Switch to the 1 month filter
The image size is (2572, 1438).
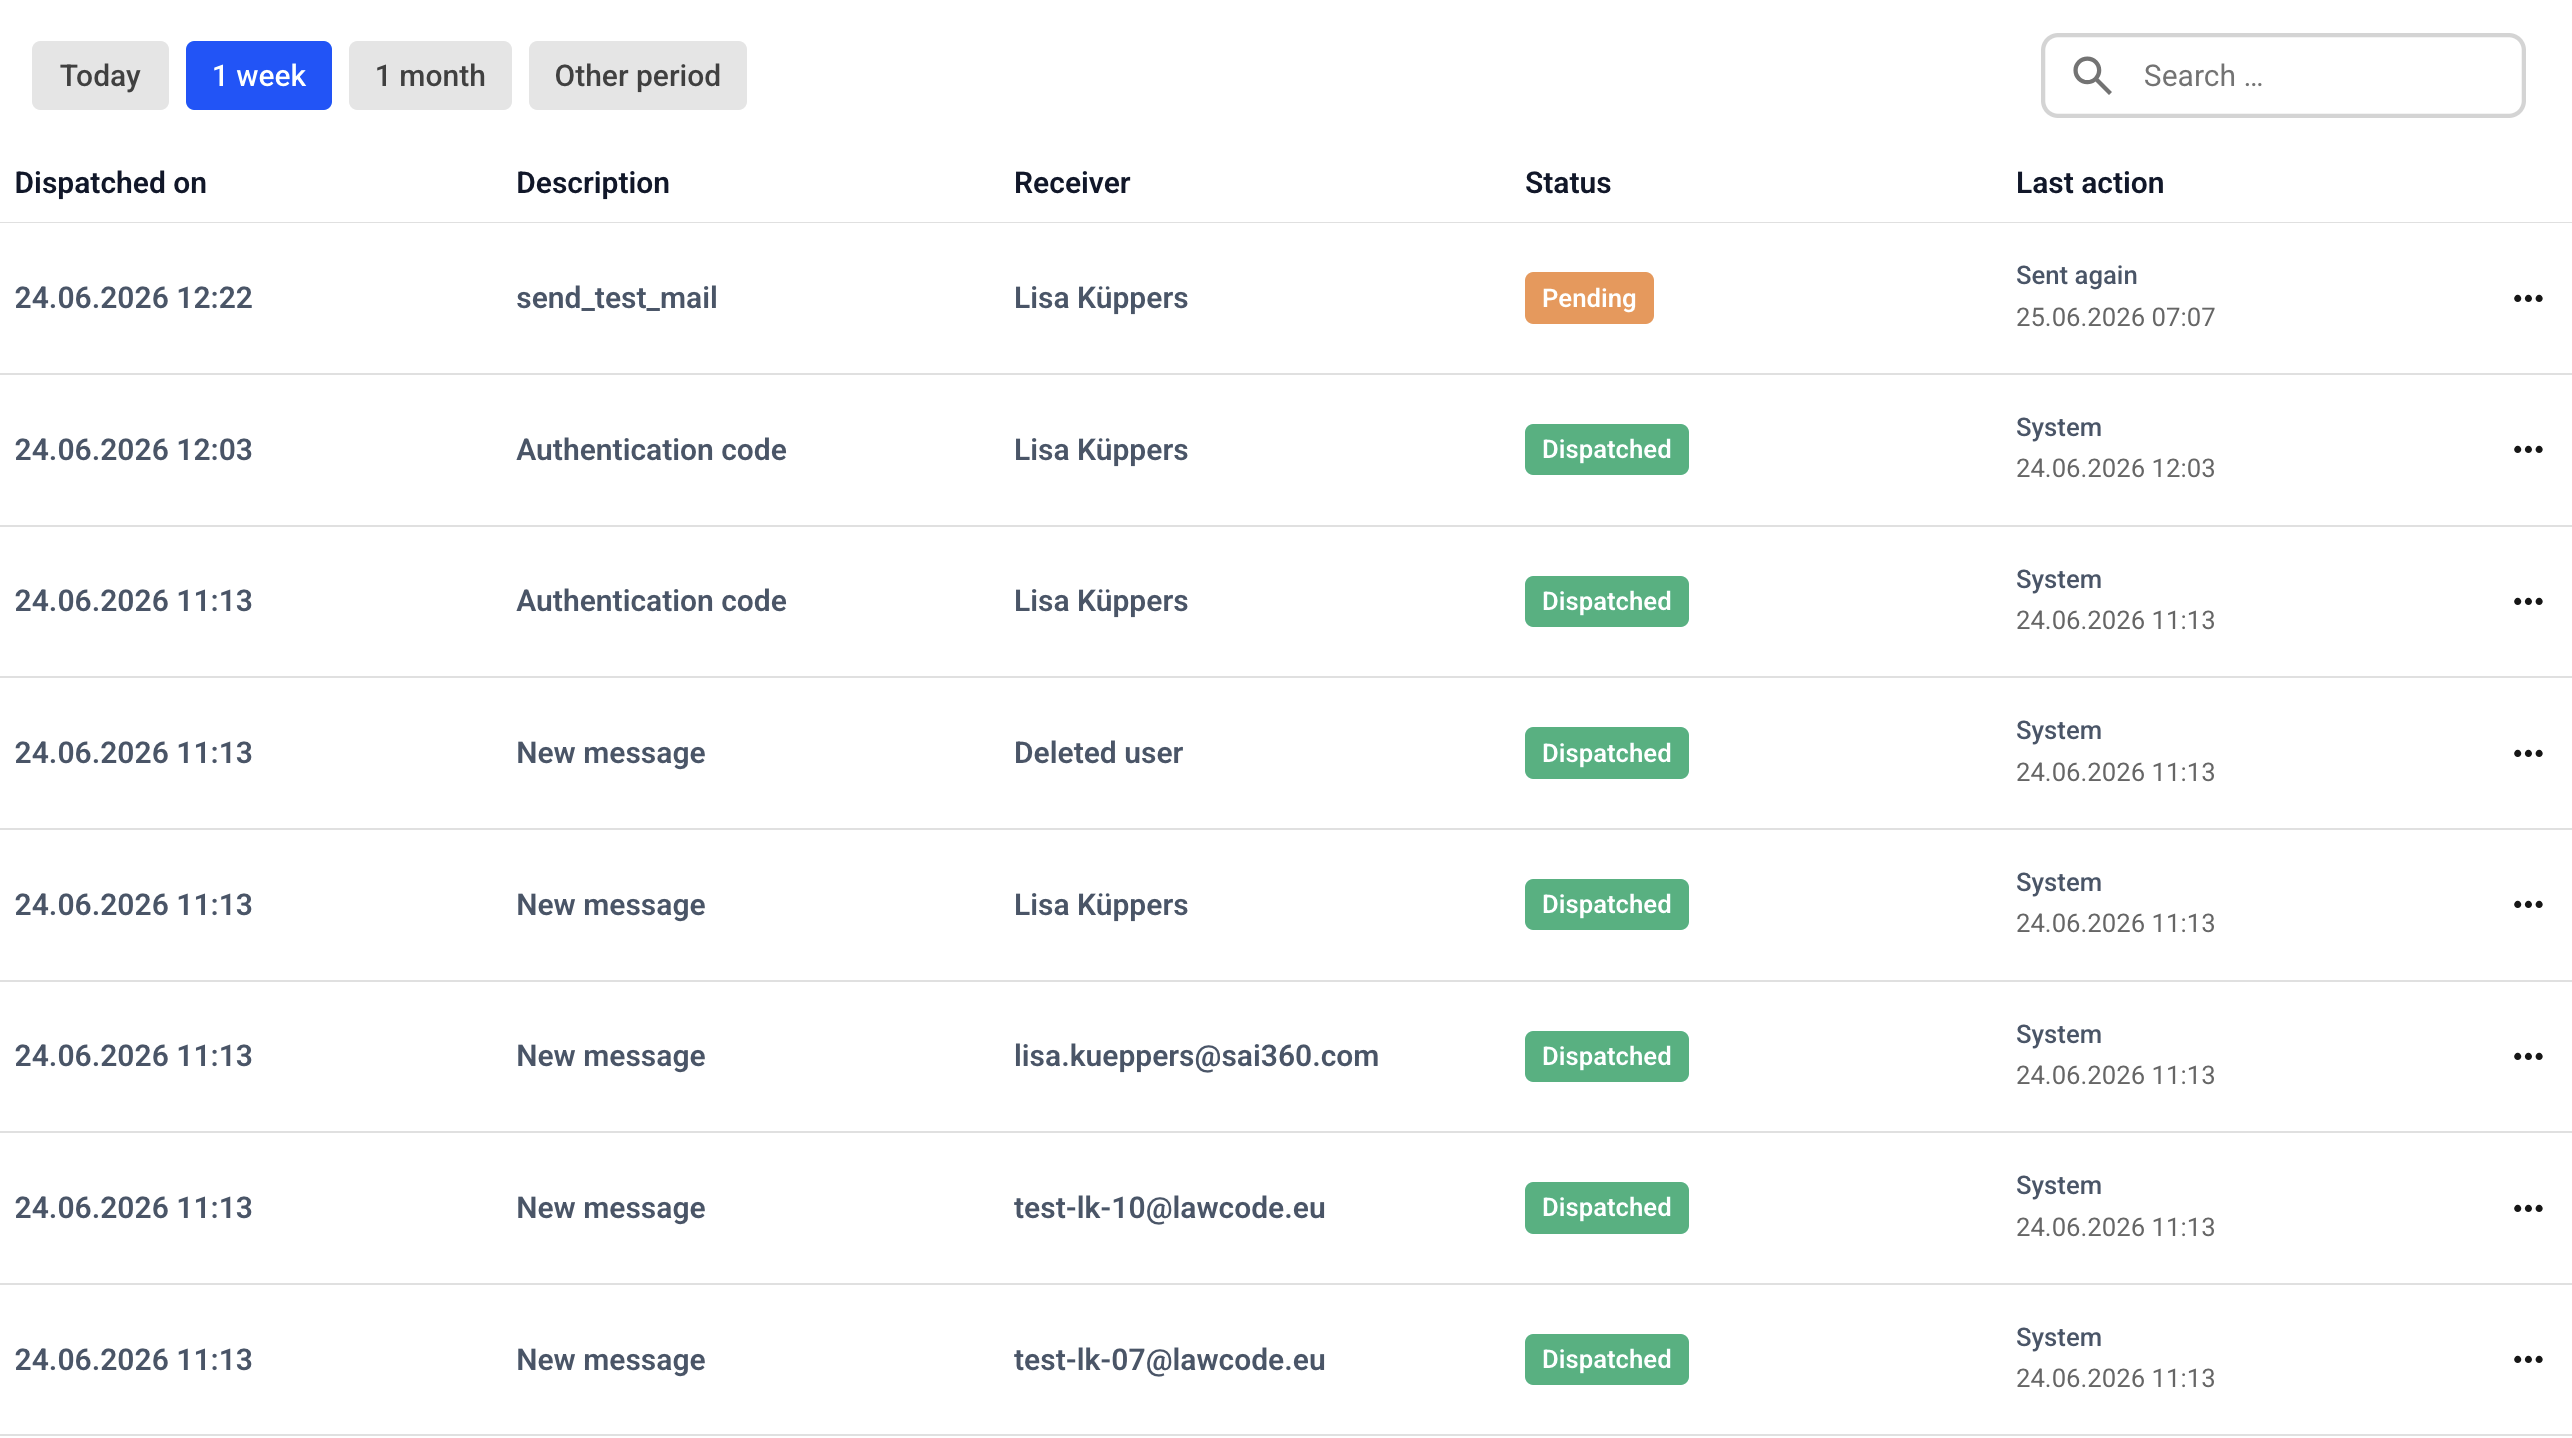[430, 75]
